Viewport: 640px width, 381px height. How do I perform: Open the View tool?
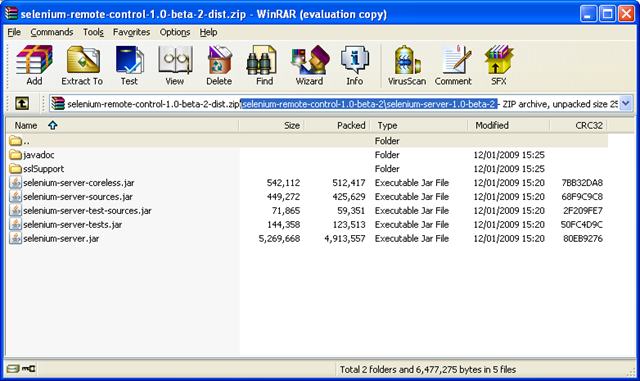175,60
